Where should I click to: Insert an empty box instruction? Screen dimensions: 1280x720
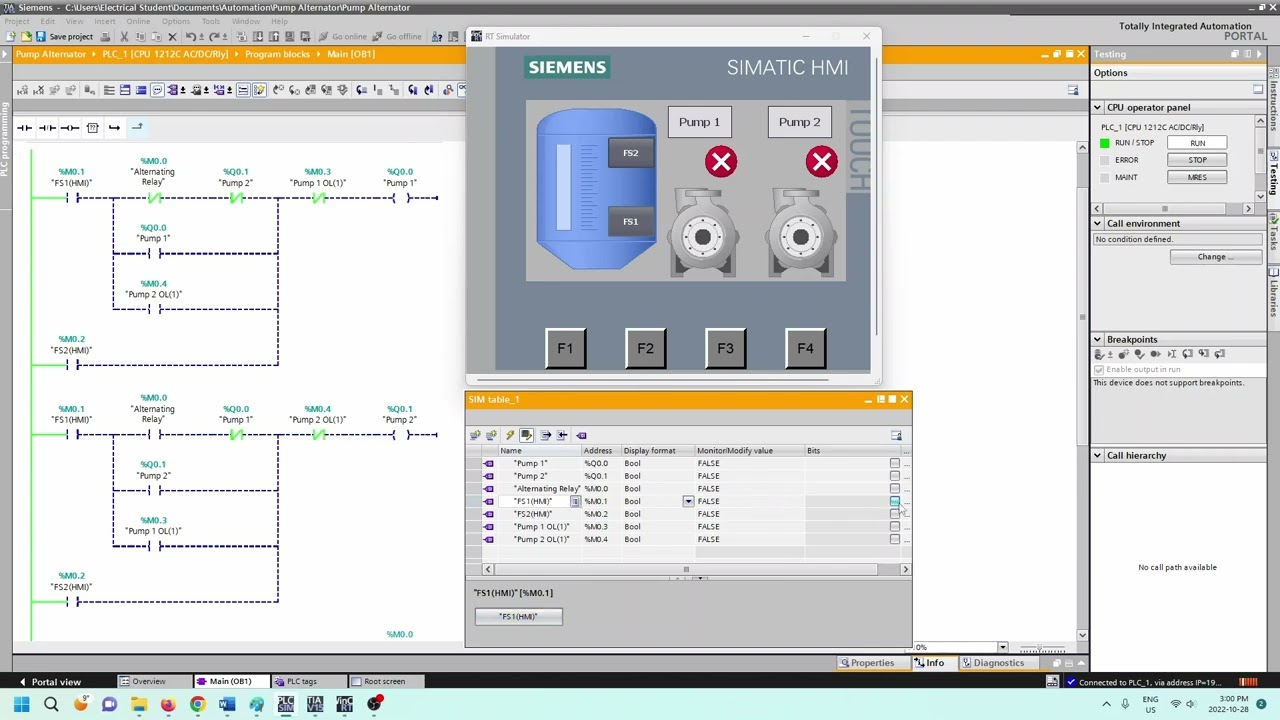92,127
